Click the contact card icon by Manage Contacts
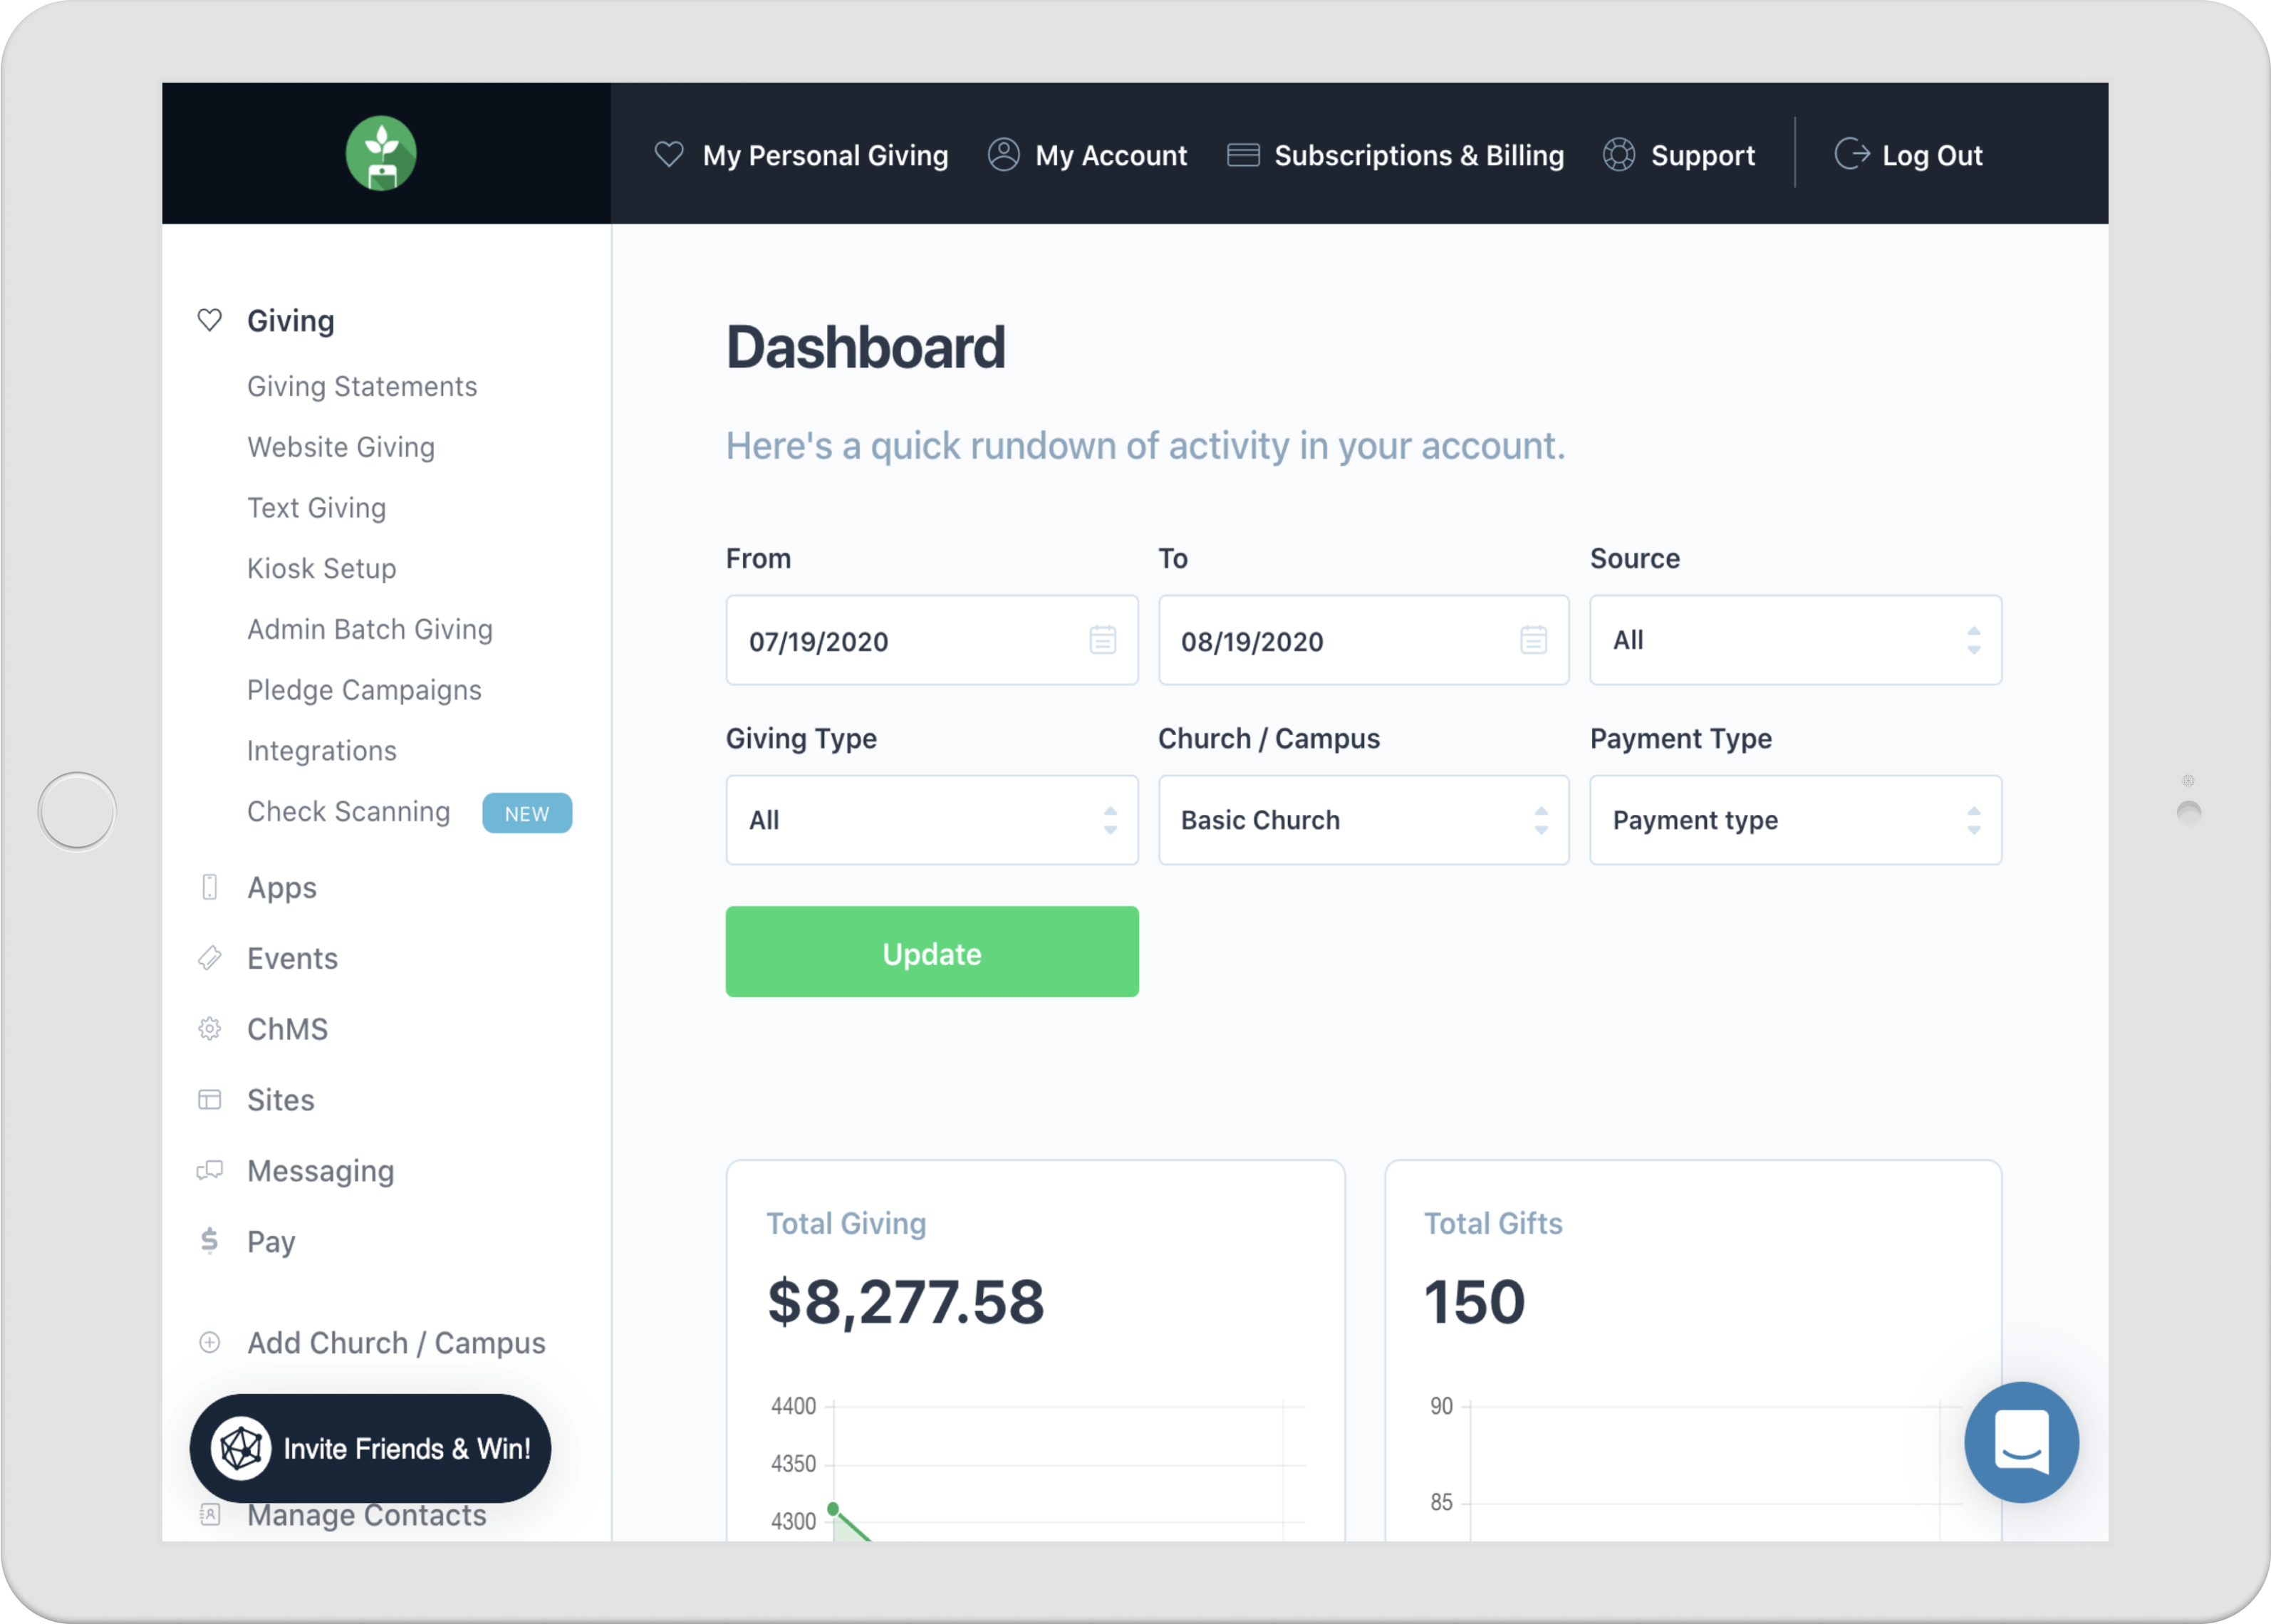Viewport: 2271px width, 1624px height. click(x=209, y=1514)
